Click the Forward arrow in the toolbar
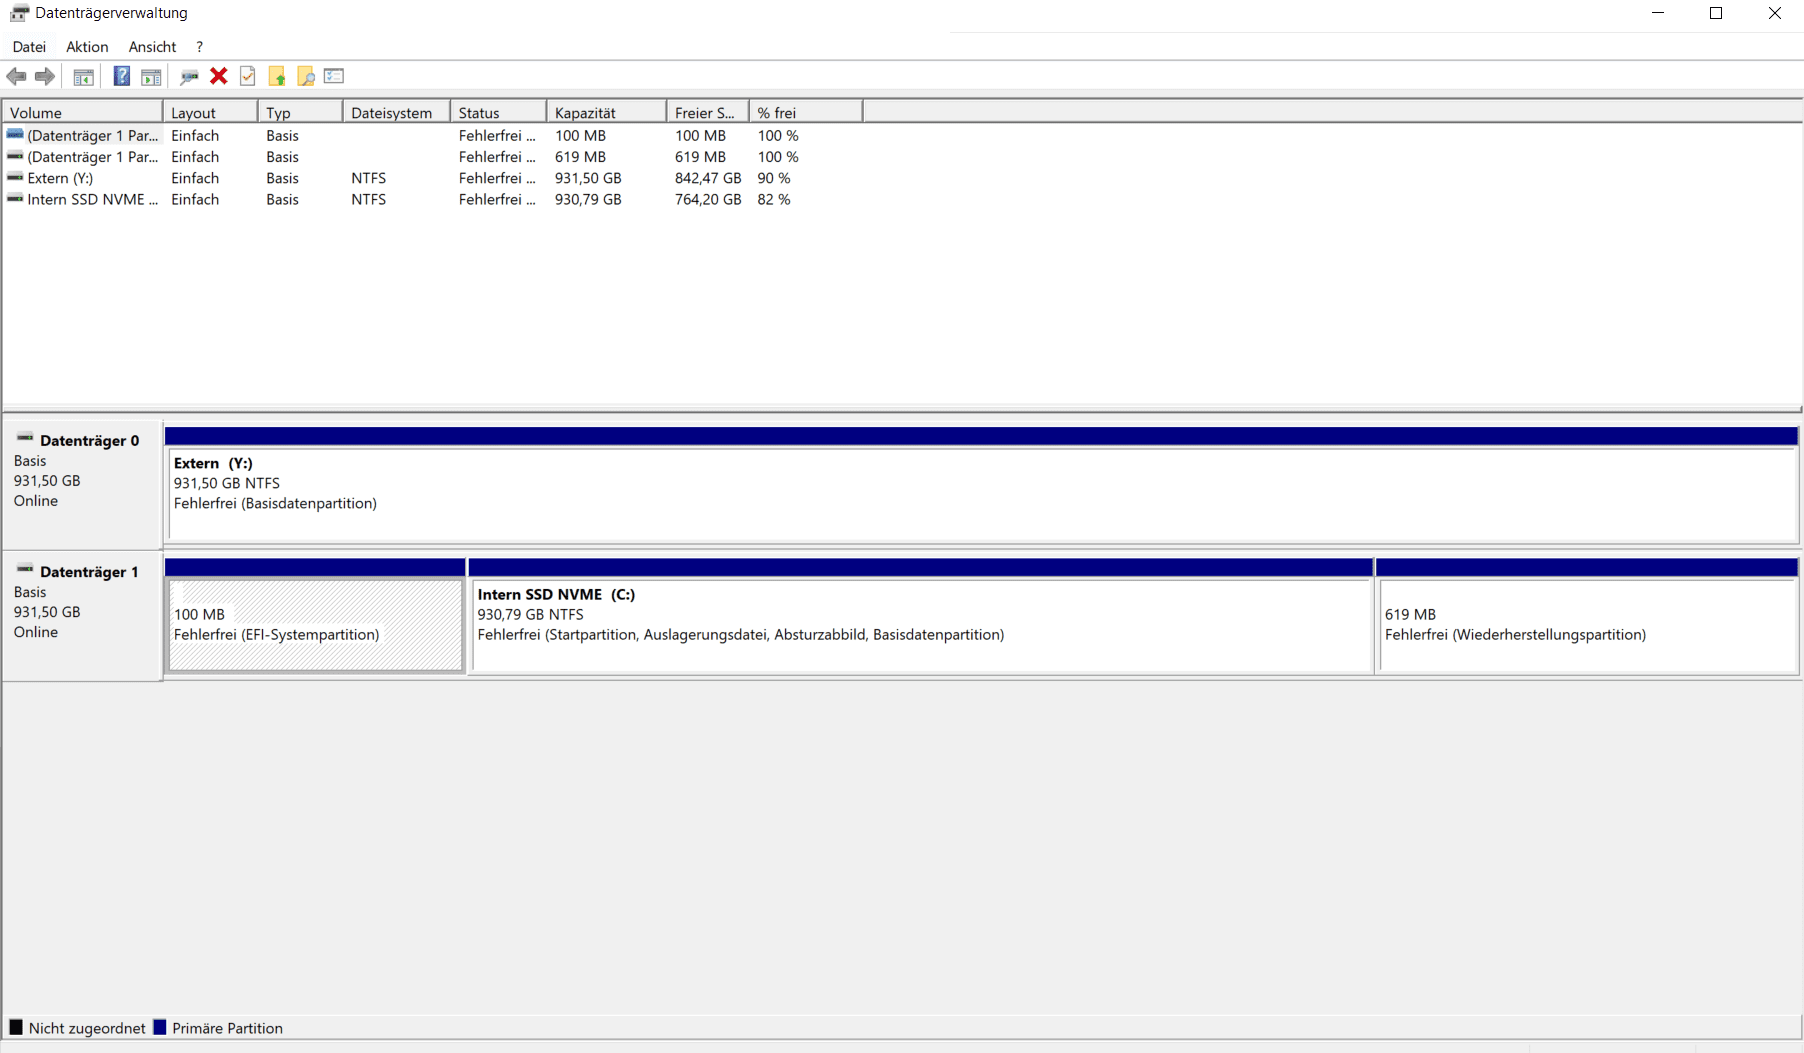Screen dimensions: 1804x1053 click(x=45, y=76)
